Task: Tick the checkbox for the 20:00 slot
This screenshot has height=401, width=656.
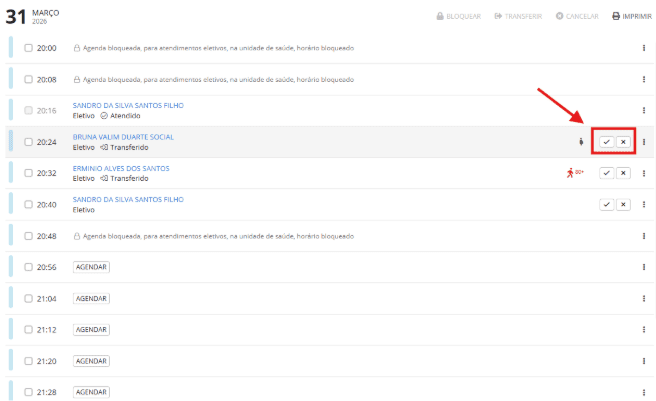Action: [x=29, y=48]
